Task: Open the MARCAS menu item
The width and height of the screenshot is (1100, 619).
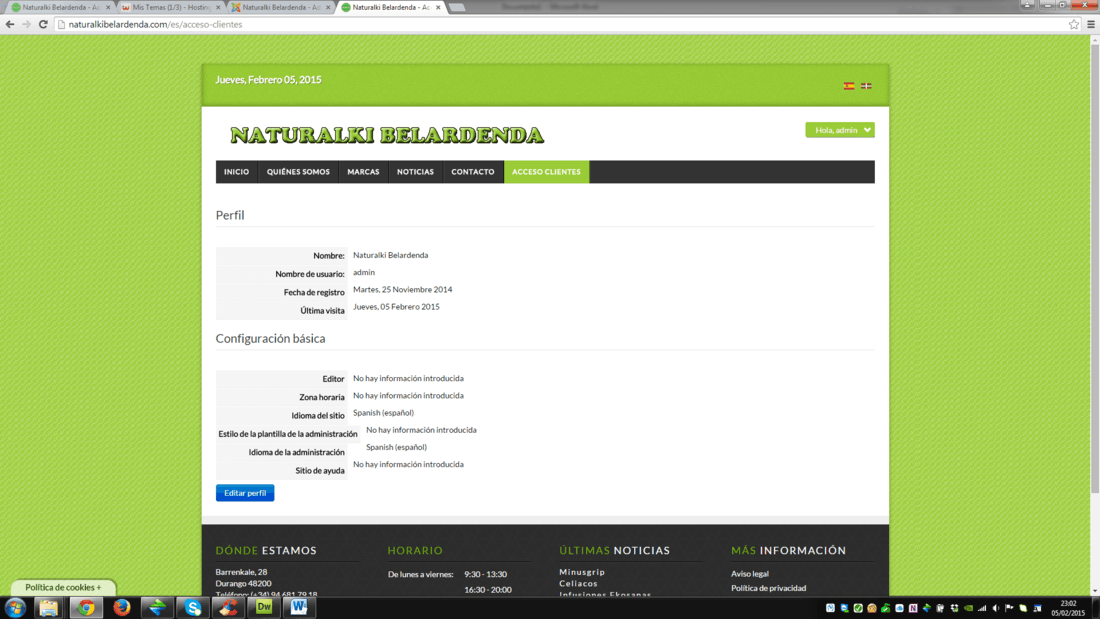Action: click(x=363, y=172)
